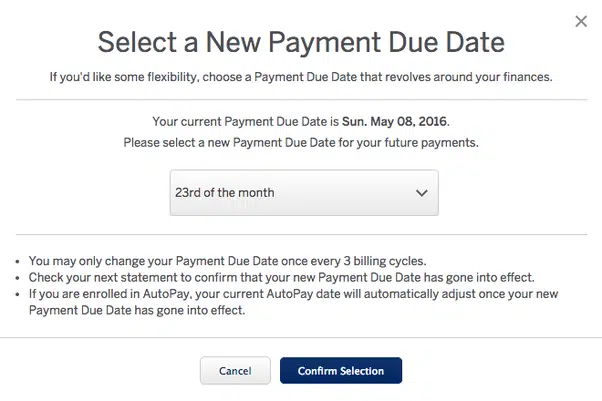Open the "23rd of the month" dropdown
This screenshot has height=401, width=602.
pos(304,192)
